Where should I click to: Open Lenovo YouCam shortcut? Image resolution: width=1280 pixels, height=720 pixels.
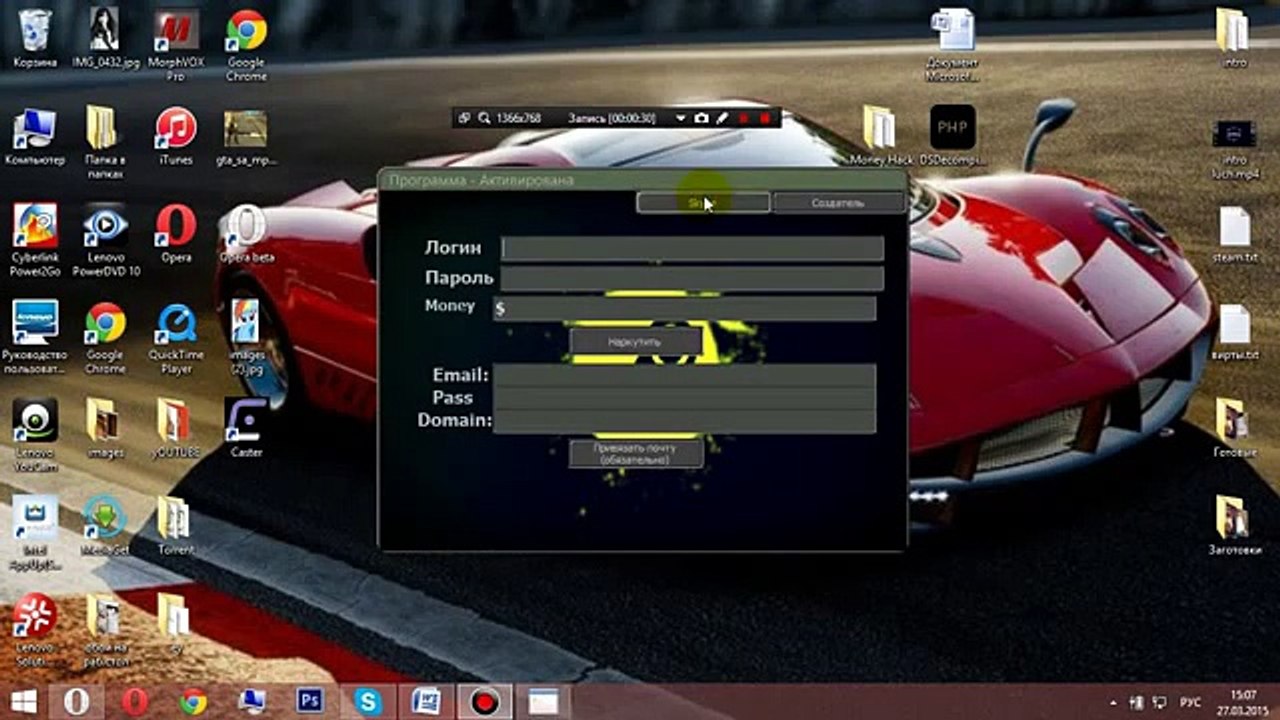pos(35,435)
